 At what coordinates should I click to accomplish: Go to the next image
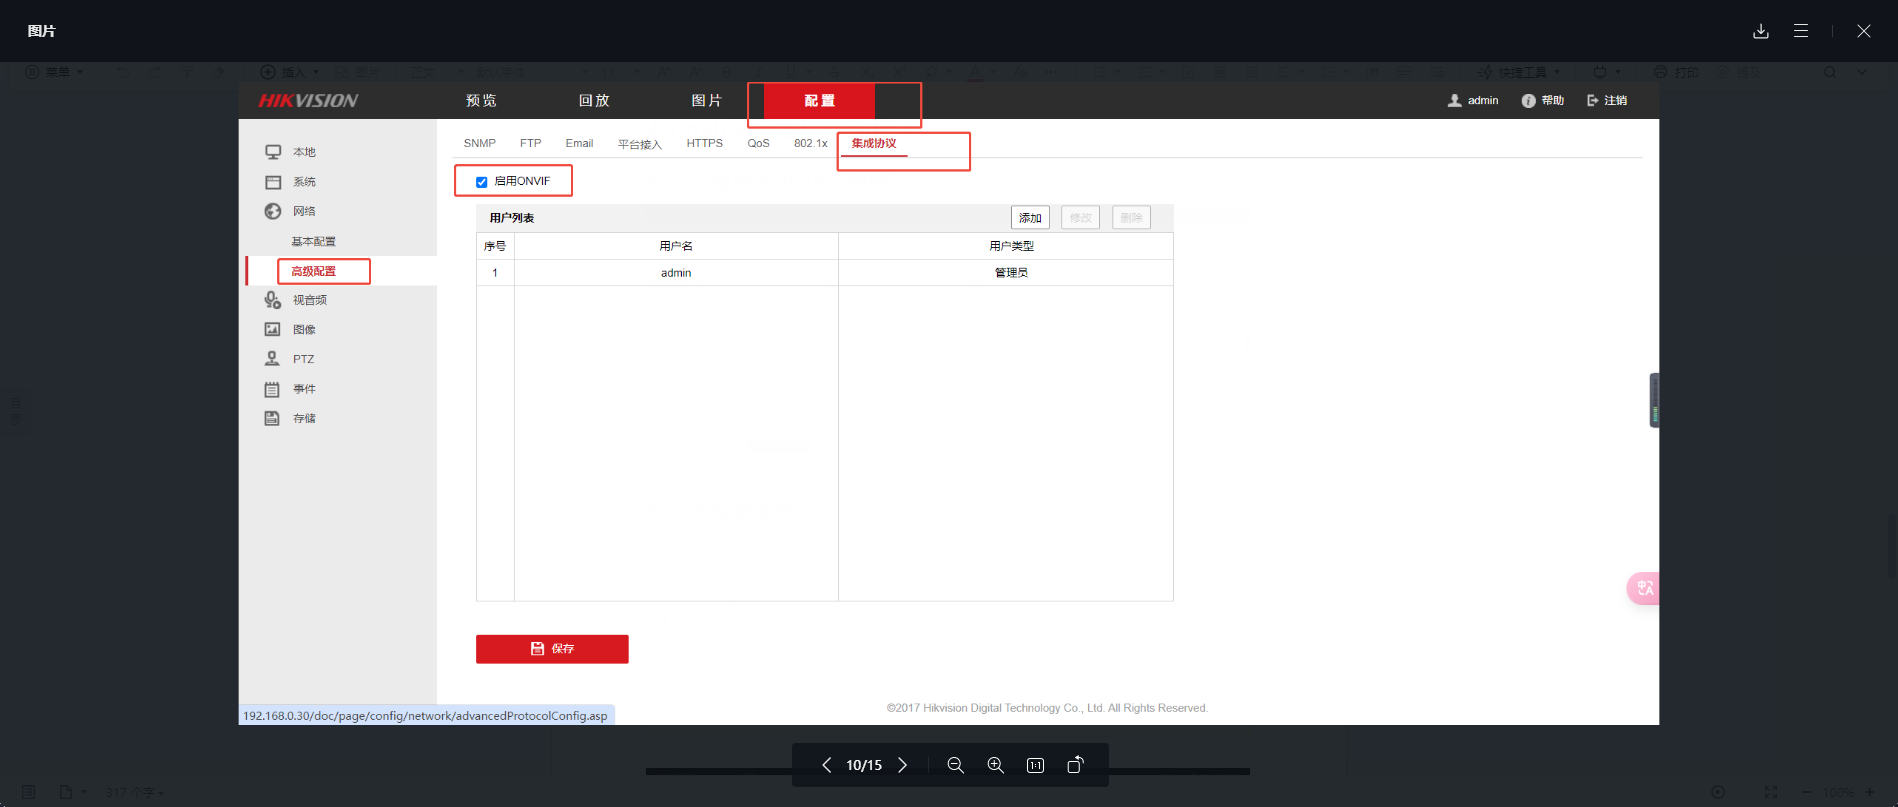tap(902, 765)
